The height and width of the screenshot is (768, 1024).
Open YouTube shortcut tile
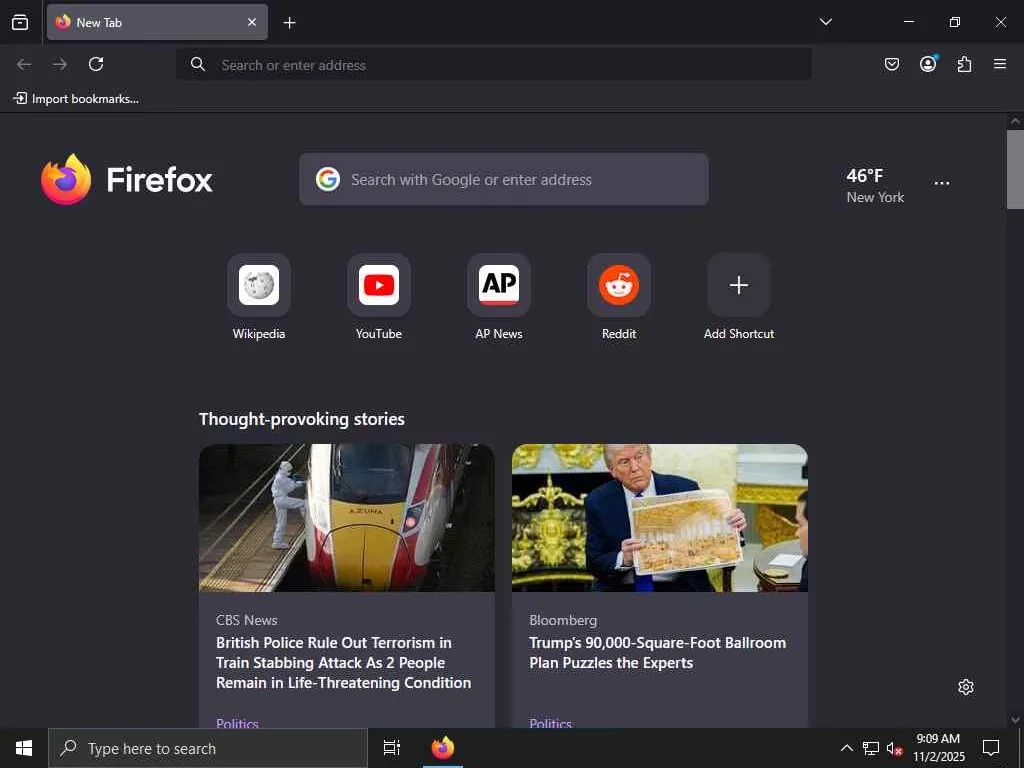[379, 297]
